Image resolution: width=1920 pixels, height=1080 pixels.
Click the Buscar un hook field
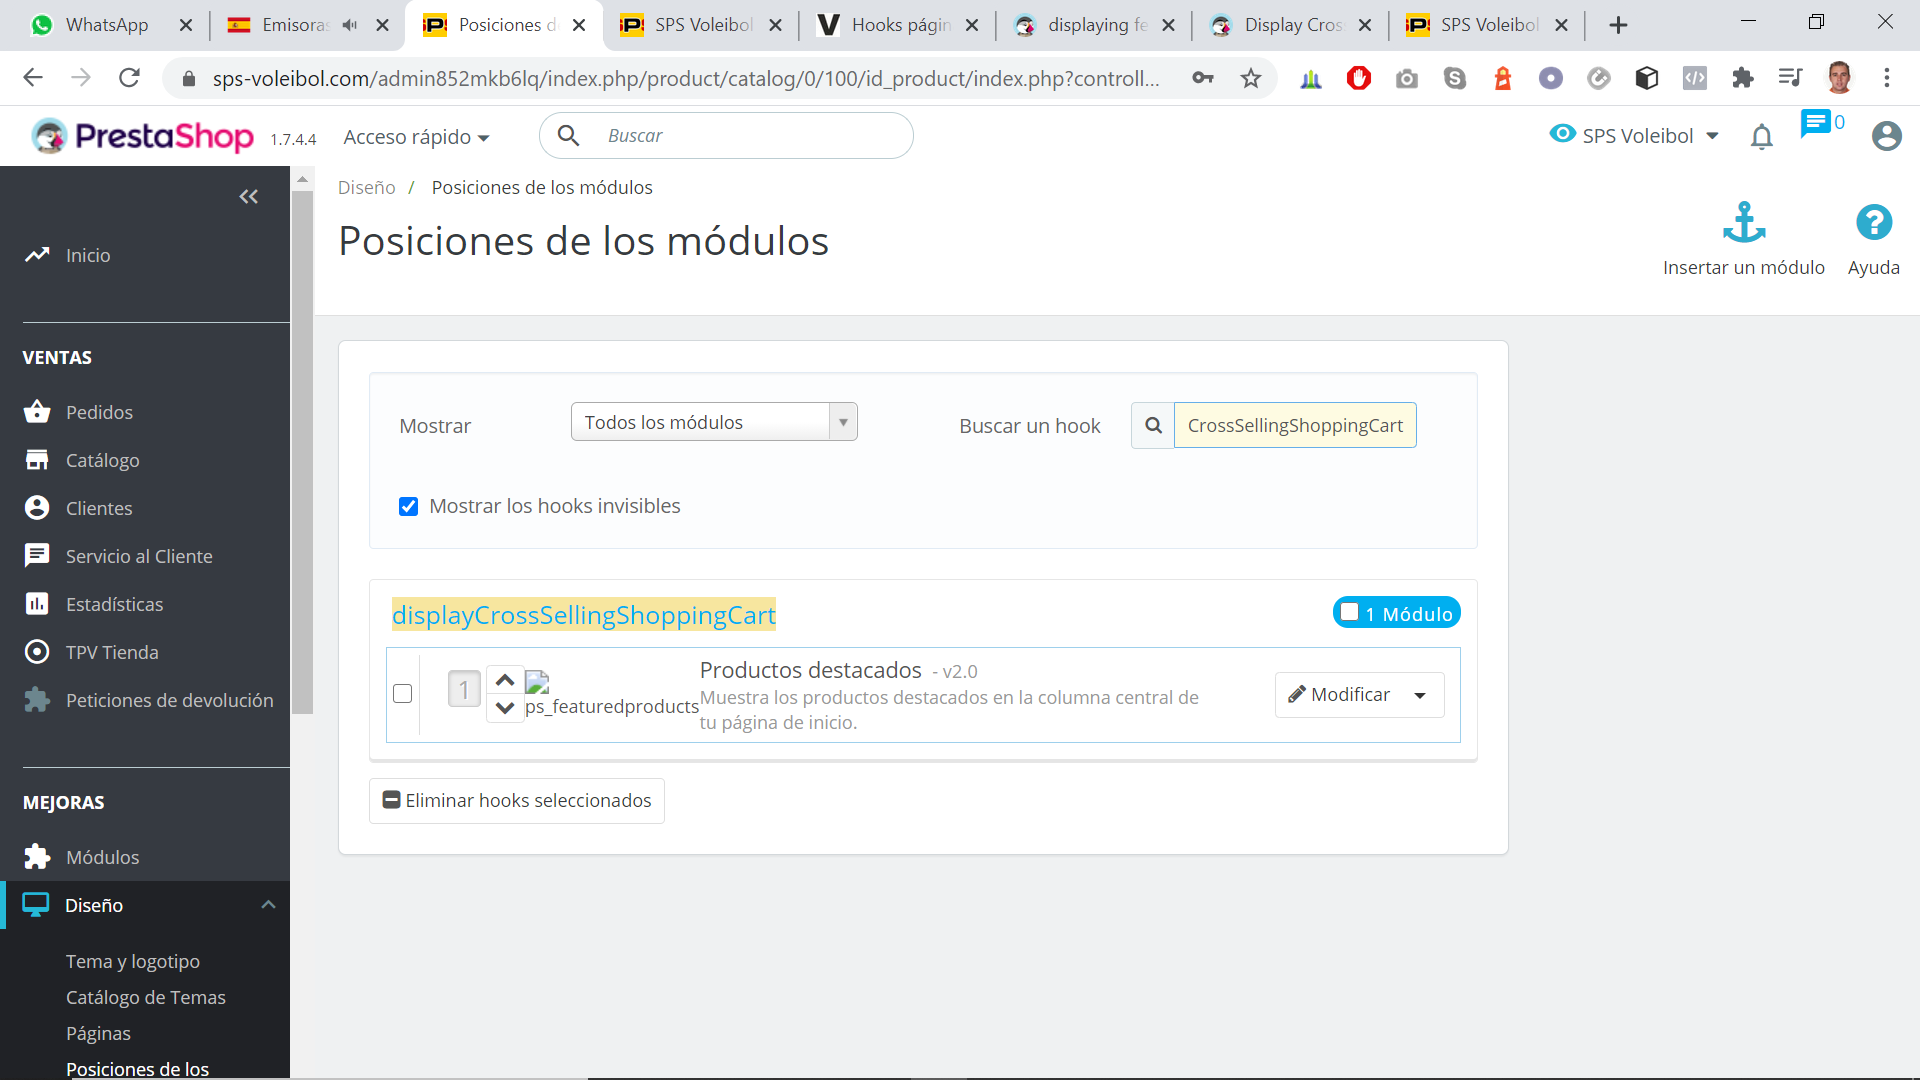[x=1294, y=425]
